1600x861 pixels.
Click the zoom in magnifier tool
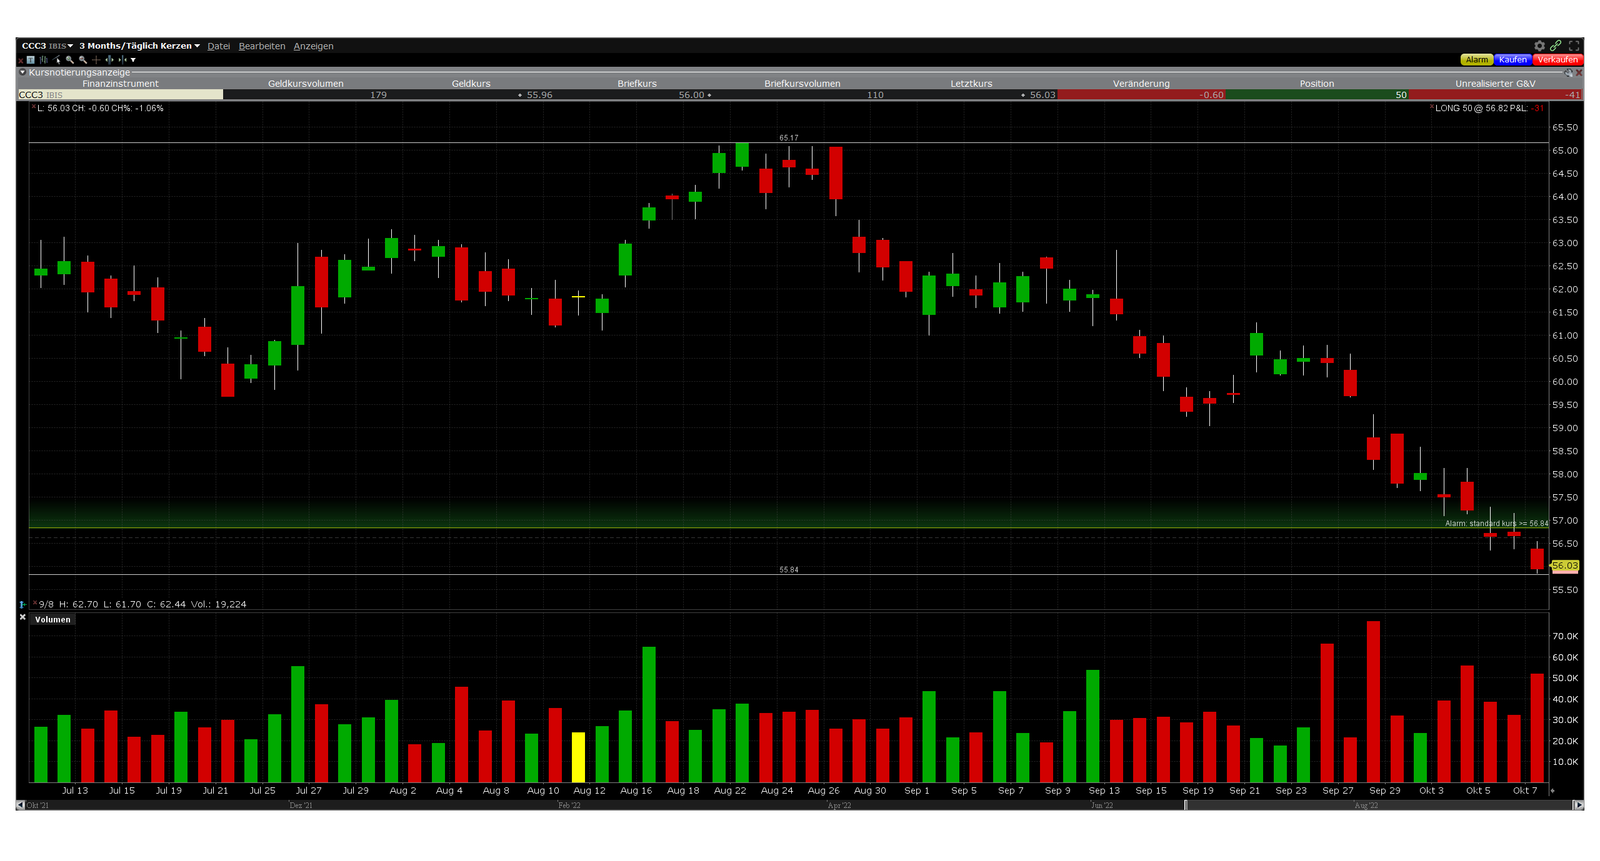[x=70, y=60]
